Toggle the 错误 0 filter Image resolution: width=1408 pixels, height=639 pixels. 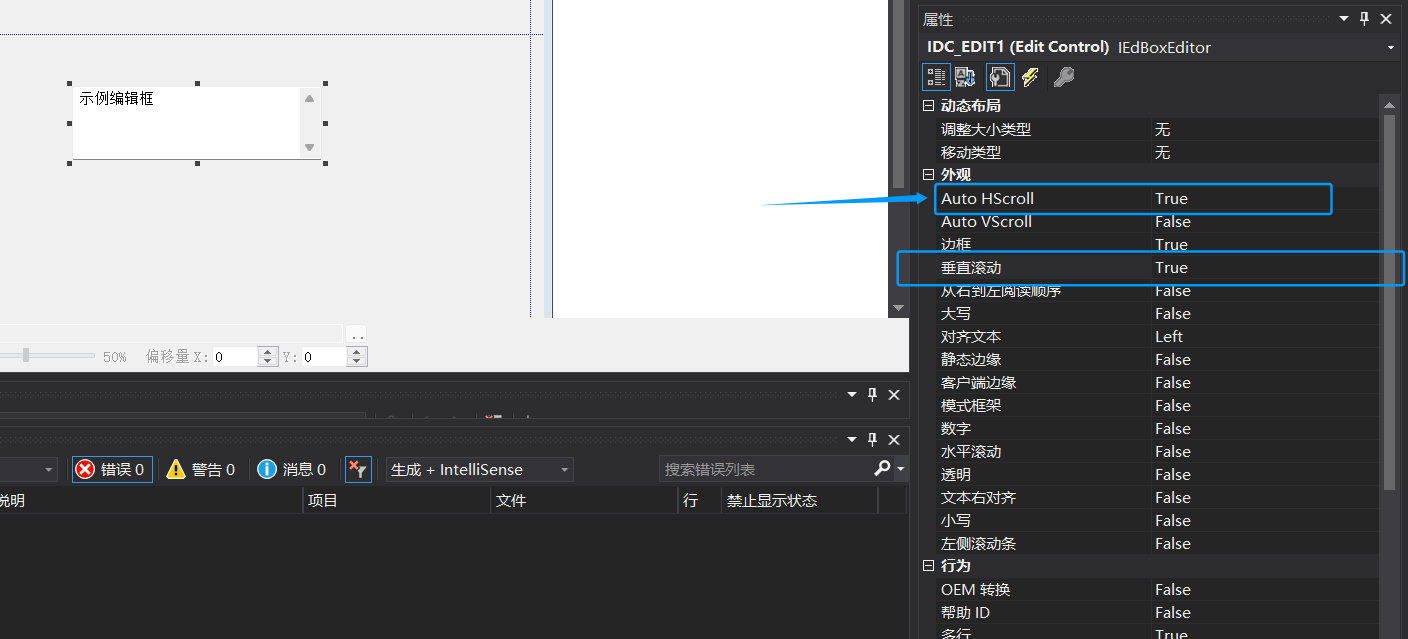[x=111, y=469]
